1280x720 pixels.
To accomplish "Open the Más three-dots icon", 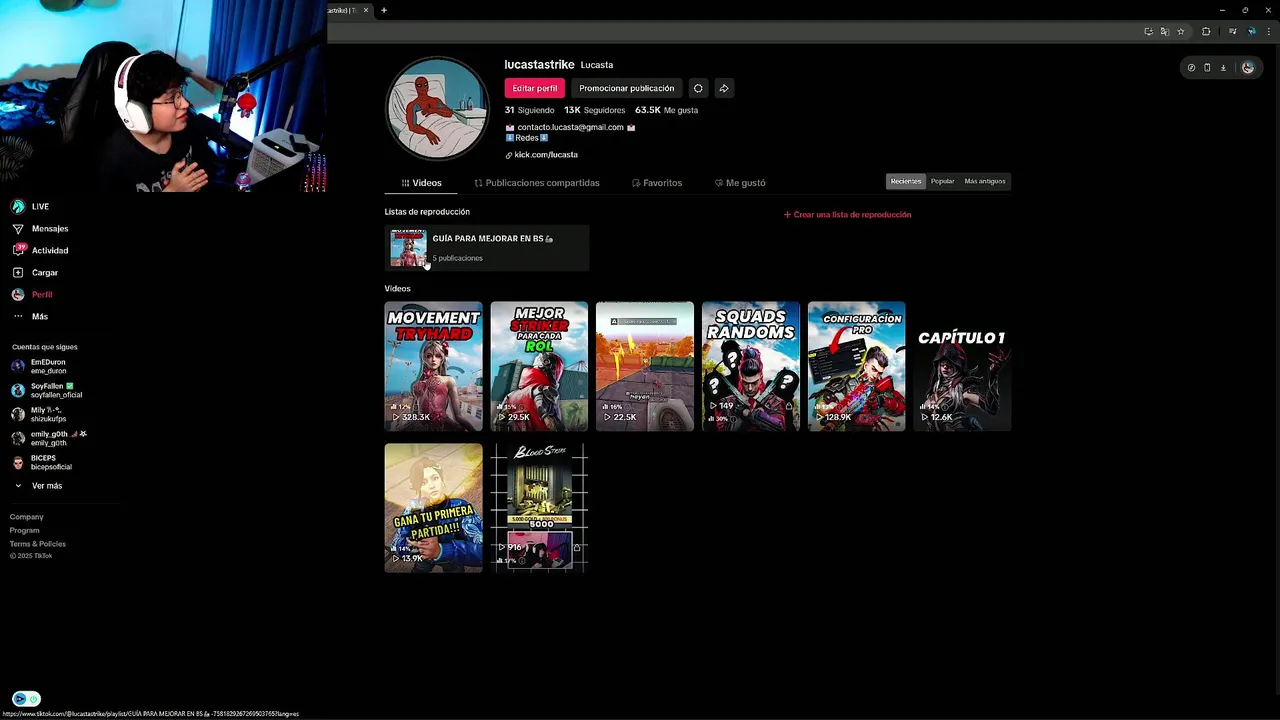I will pos(18,316).
